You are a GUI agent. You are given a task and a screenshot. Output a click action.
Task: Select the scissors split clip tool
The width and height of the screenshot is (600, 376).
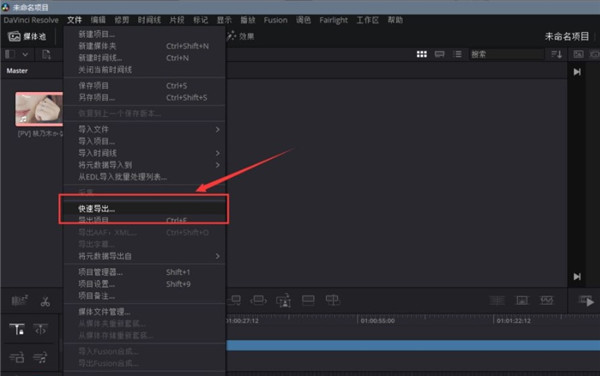tap(45, 302)
